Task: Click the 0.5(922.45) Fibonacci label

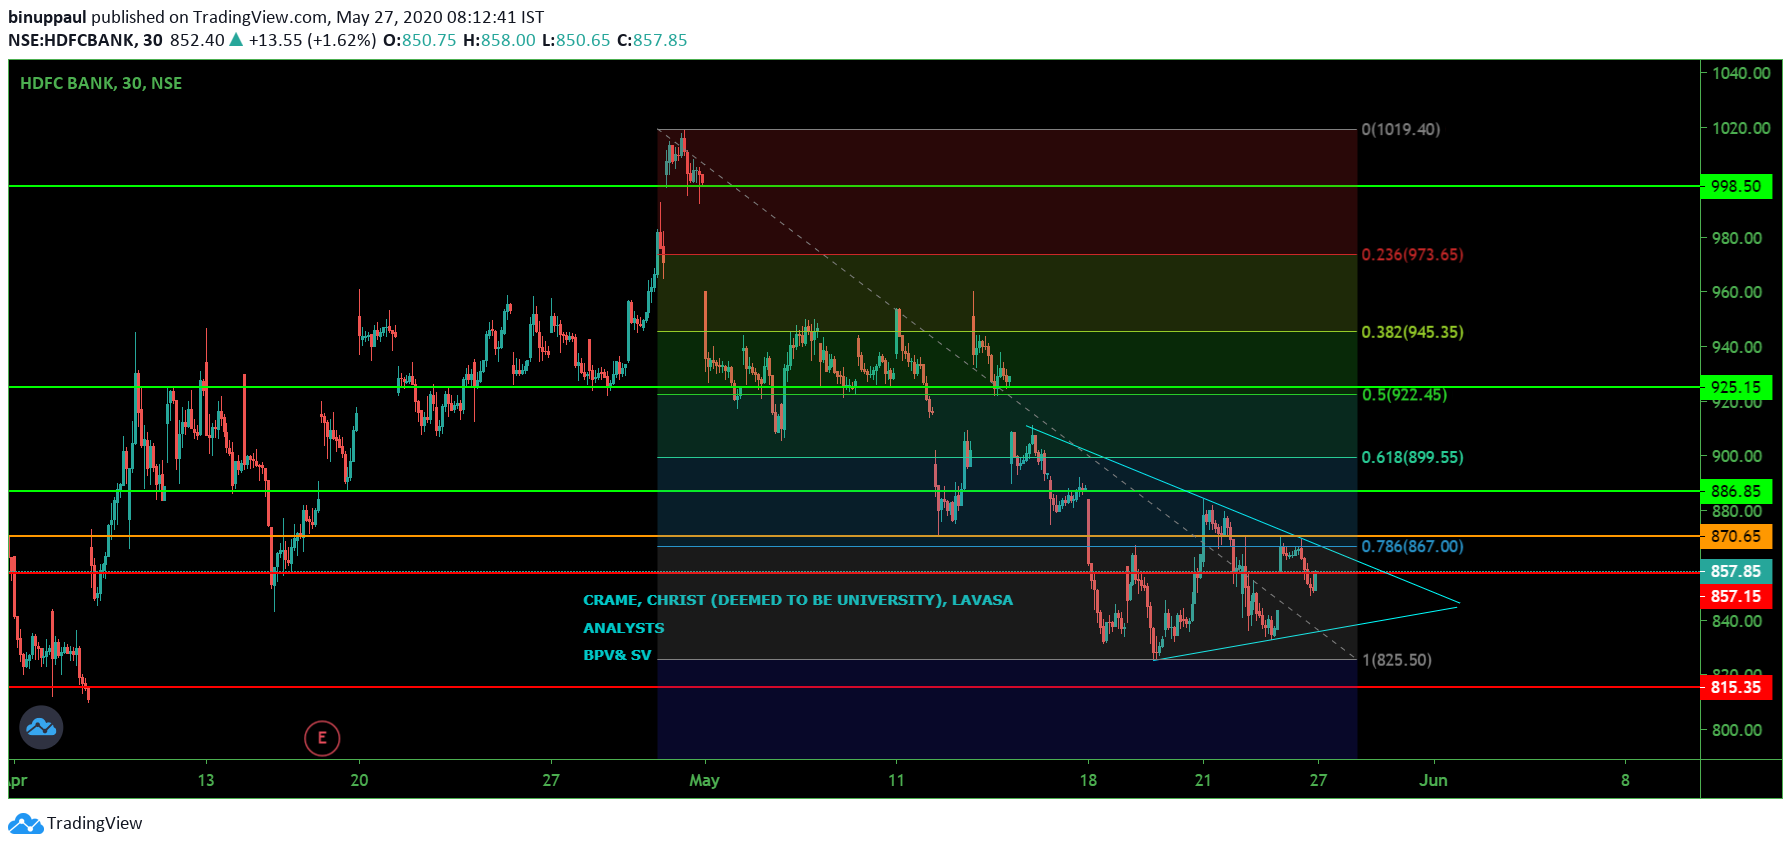Action: coord(1404,394)
